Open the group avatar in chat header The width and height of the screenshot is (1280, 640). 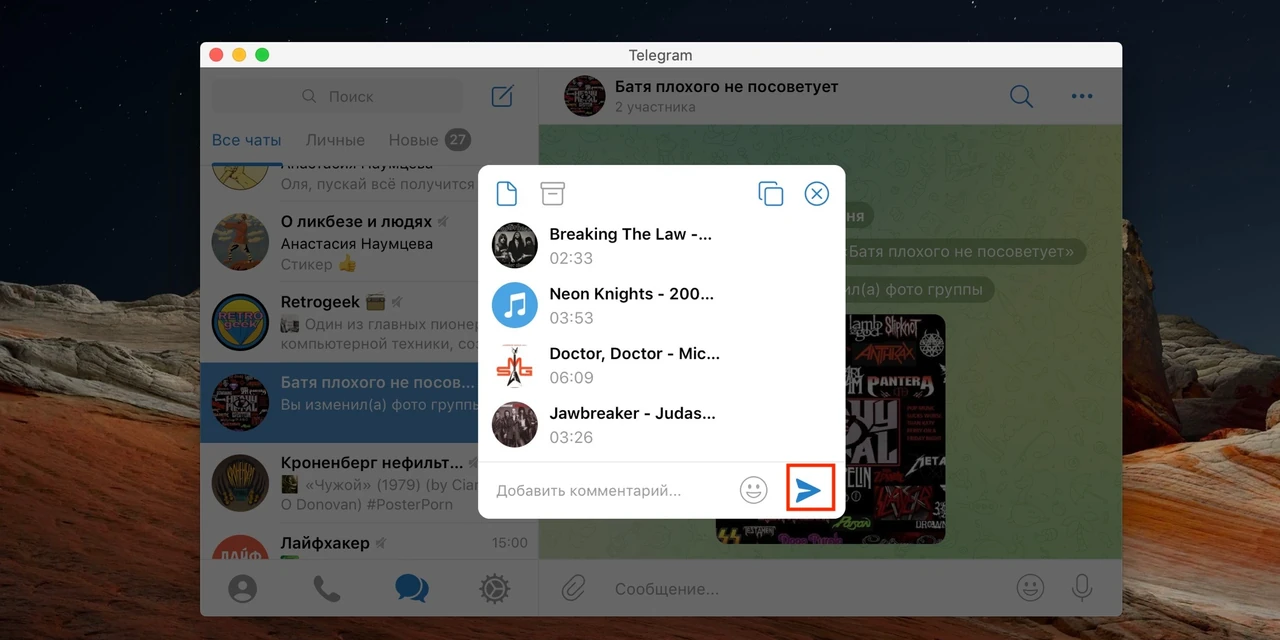(584, 96)
